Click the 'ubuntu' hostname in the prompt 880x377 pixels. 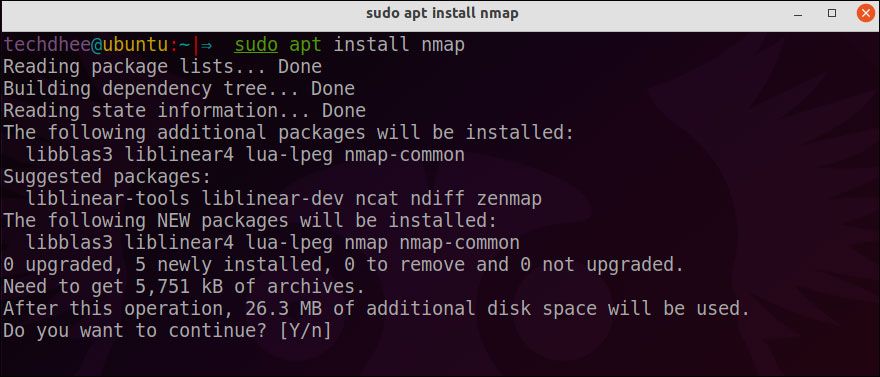pyautogui.click(x=135, y=44)
